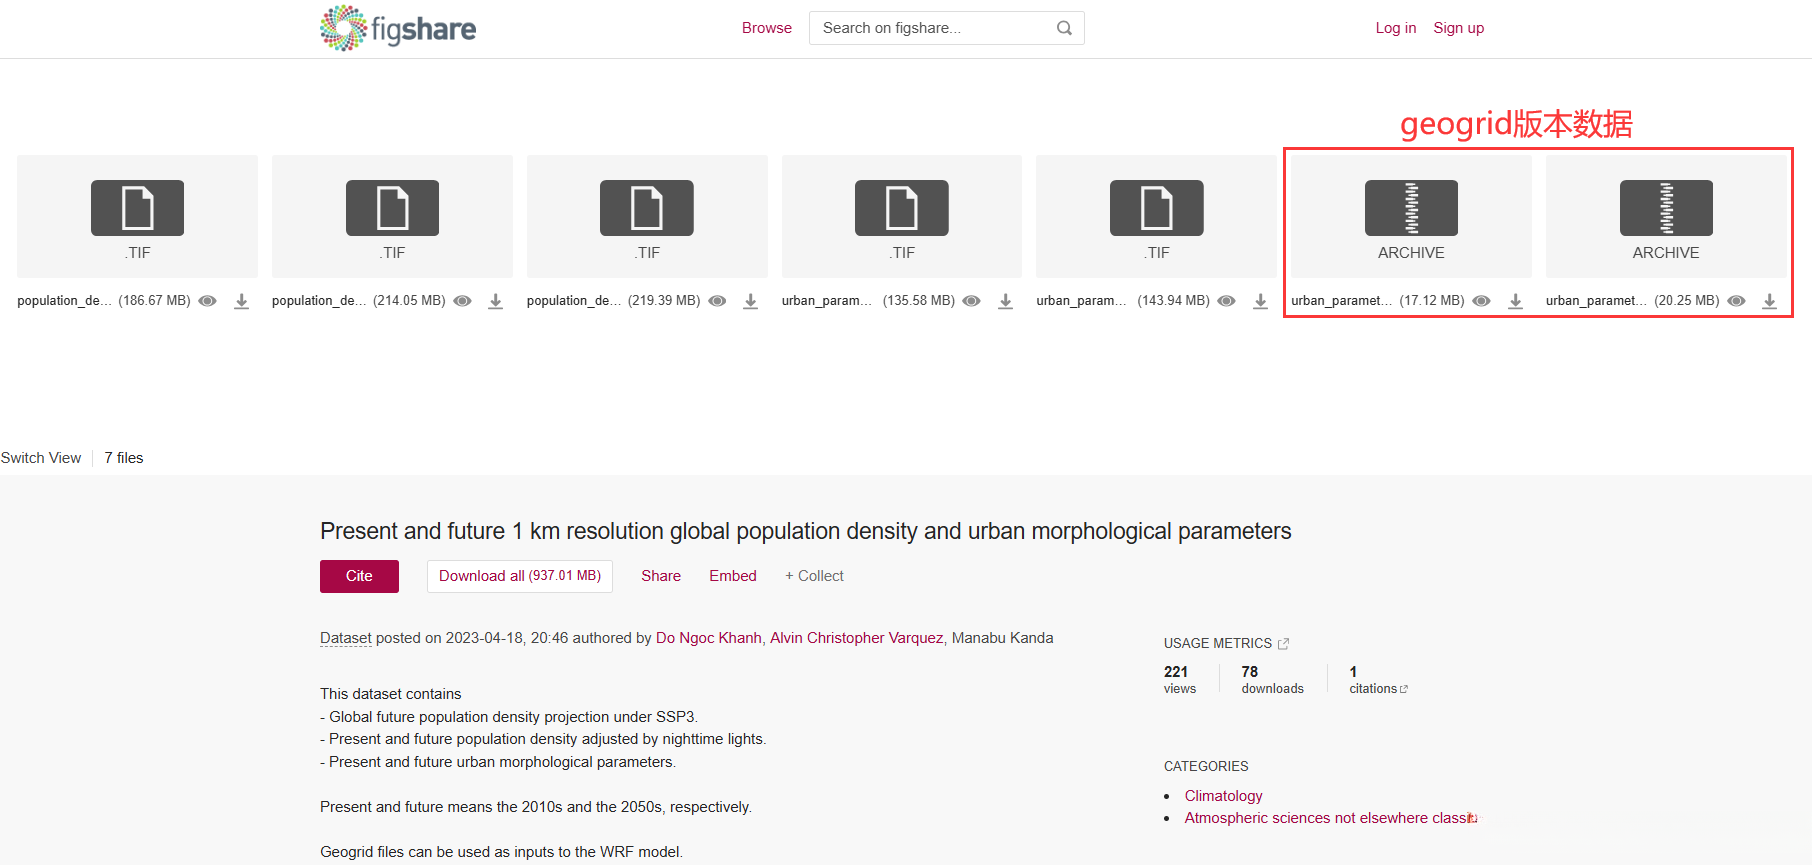The height and width of the screenshot is (865, 1812).
Task: Preview the 17.12 MB archive via eye icon
Action: click(x=1481, y=301)
